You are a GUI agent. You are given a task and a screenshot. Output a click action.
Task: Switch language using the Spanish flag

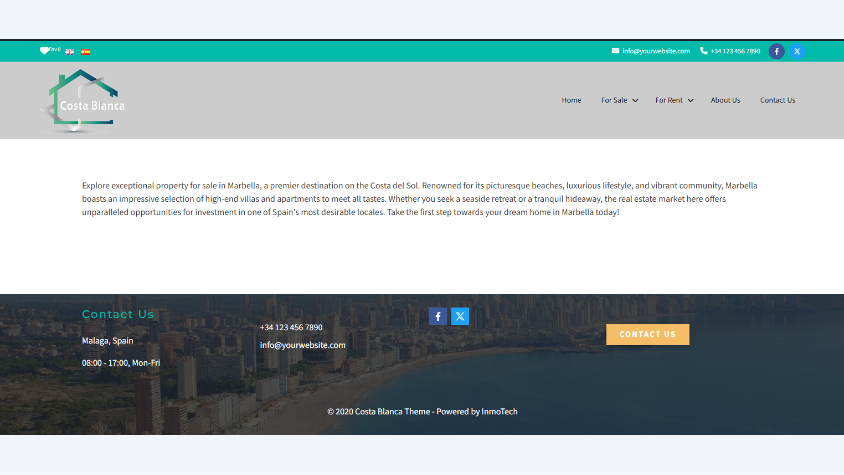85,51
